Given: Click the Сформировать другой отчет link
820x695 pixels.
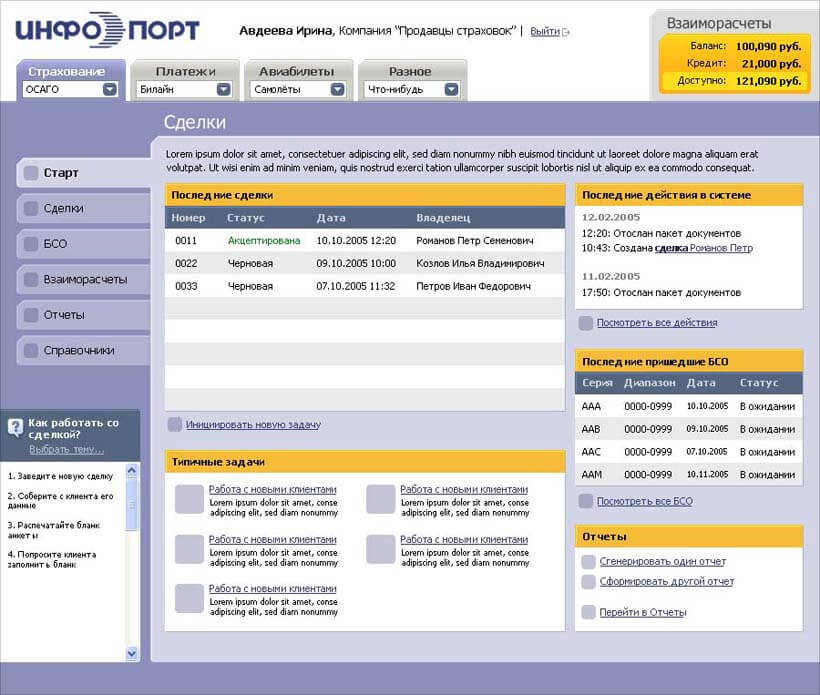Looking at the screenshot, I should [x=666, y=581].
